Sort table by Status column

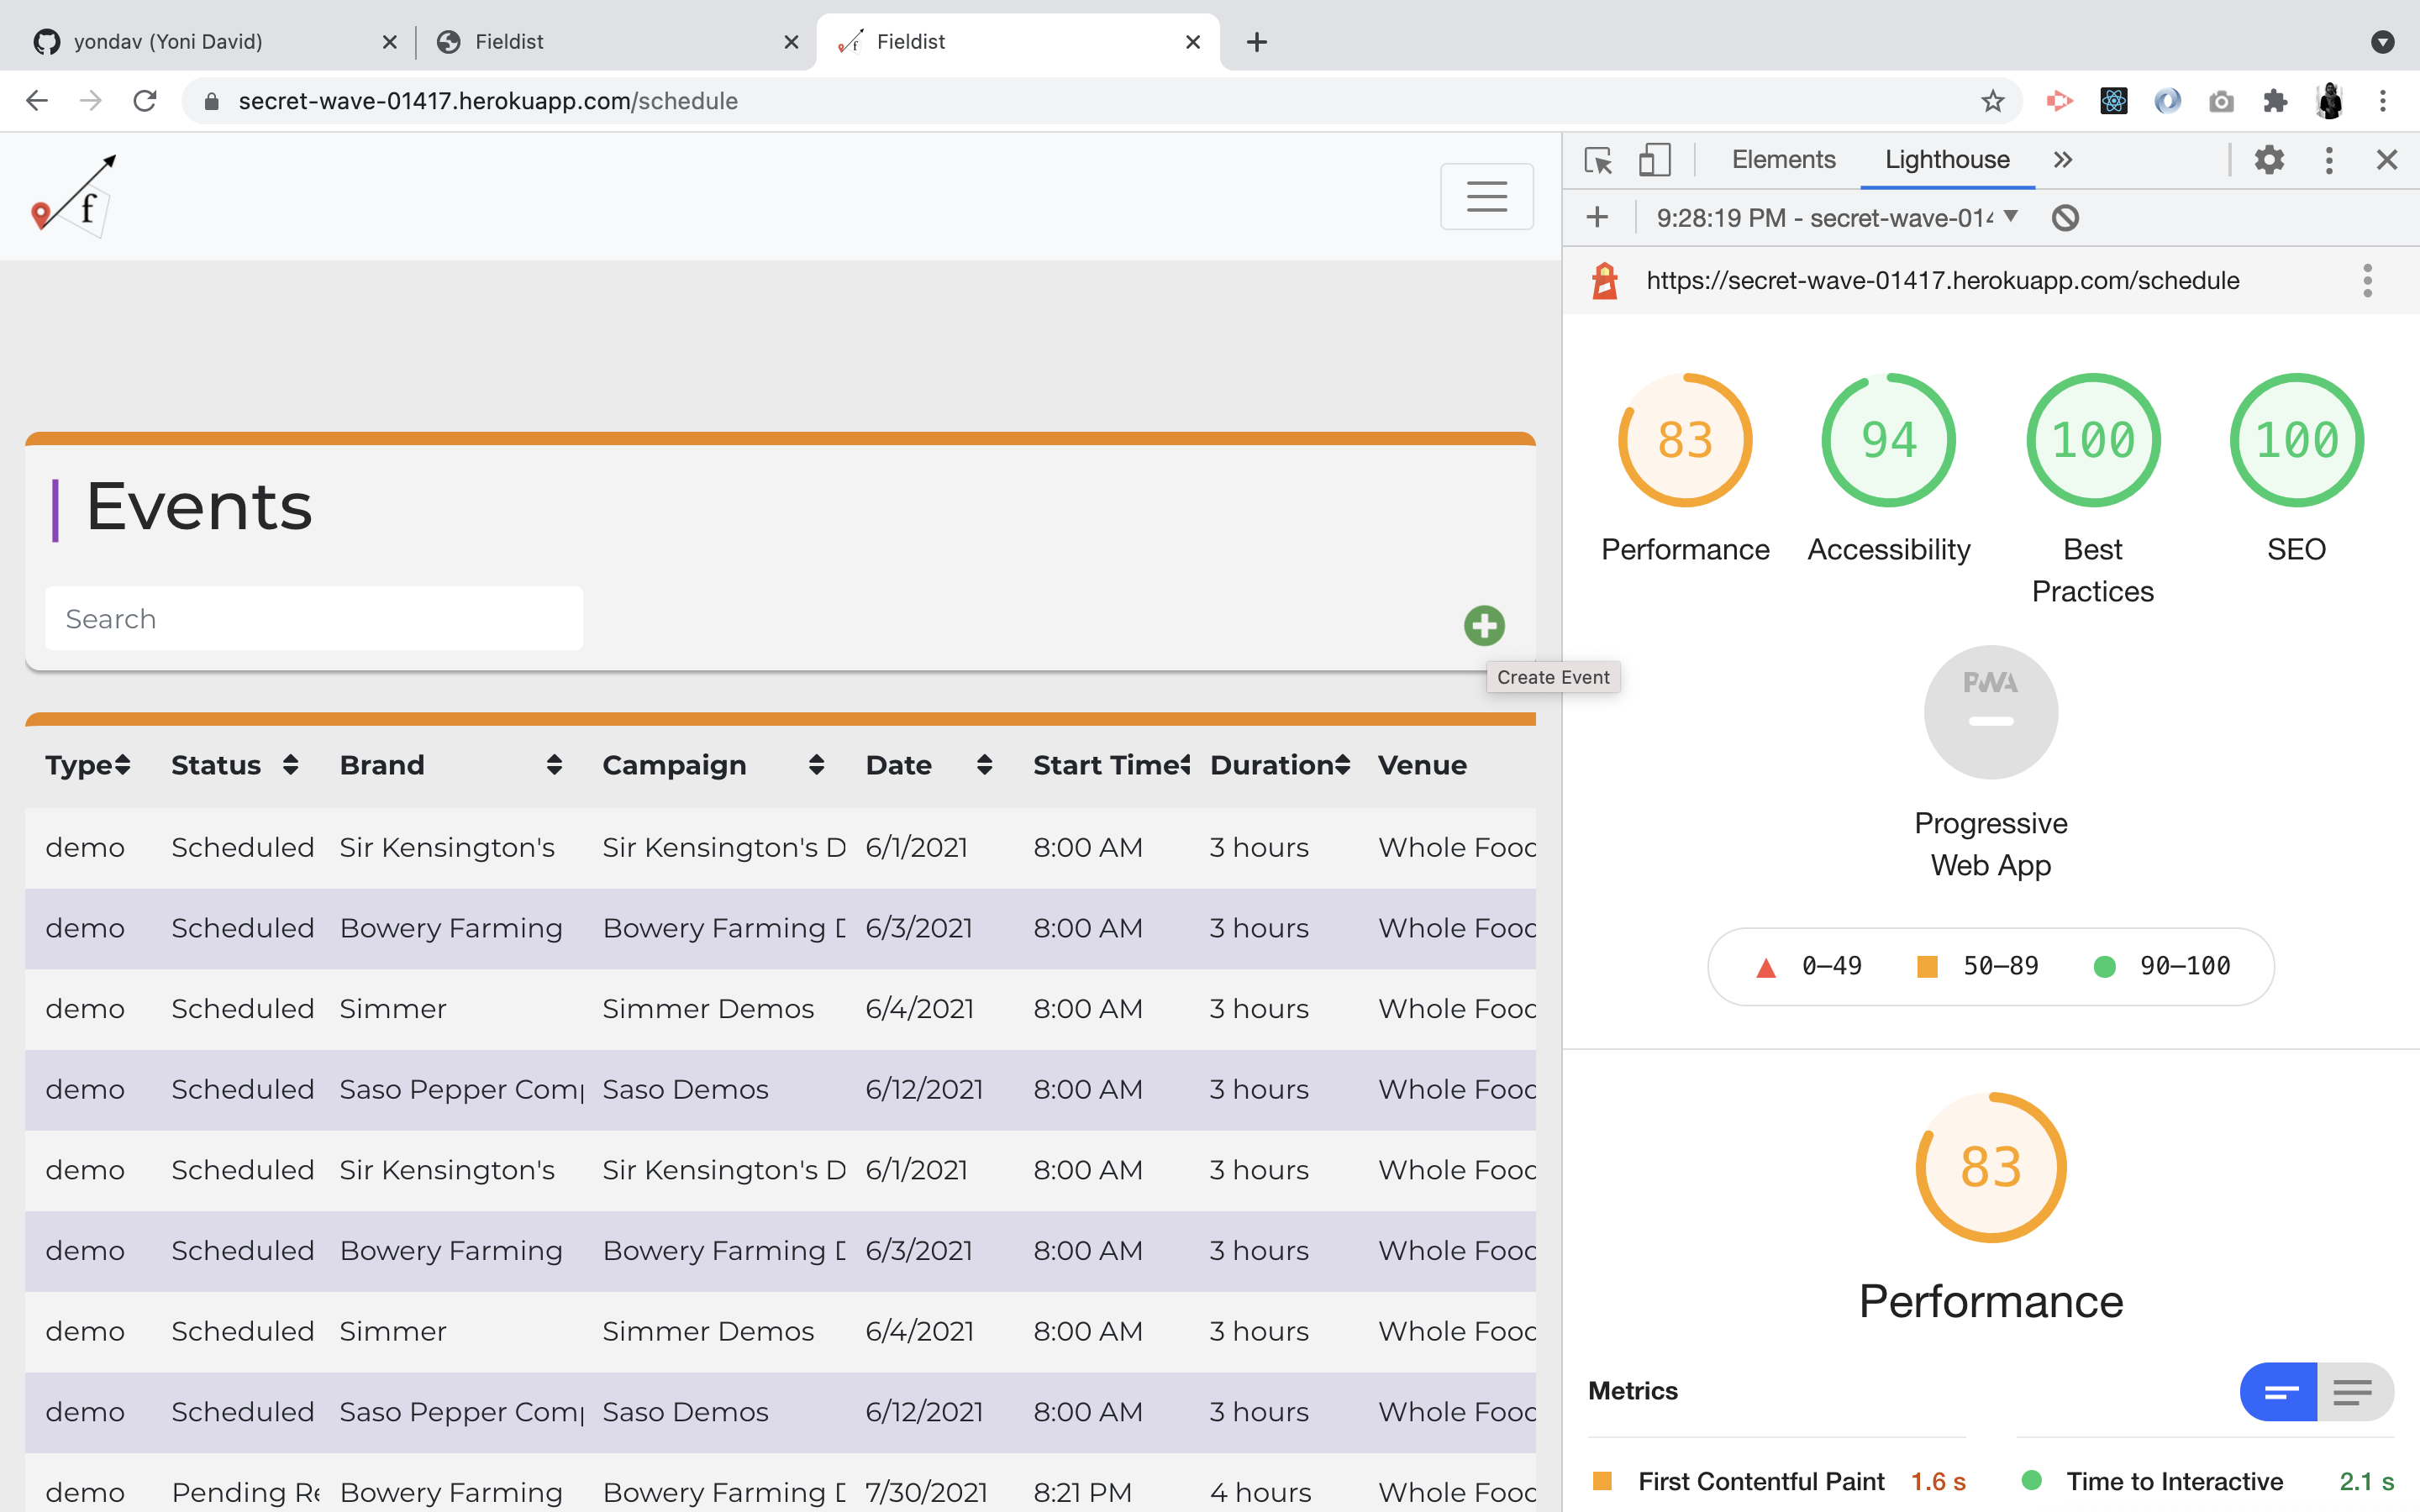tap(235, 765)
